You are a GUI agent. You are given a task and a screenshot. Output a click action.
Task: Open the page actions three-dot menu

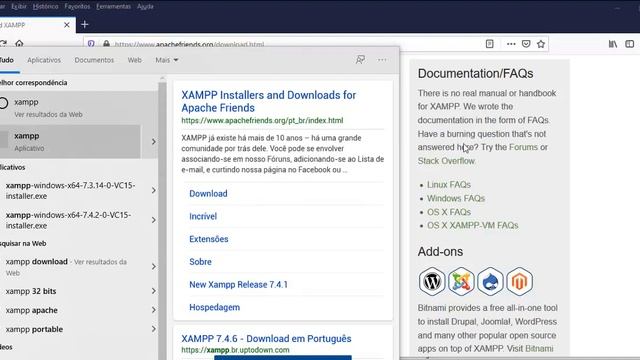(x=511, y=44)
